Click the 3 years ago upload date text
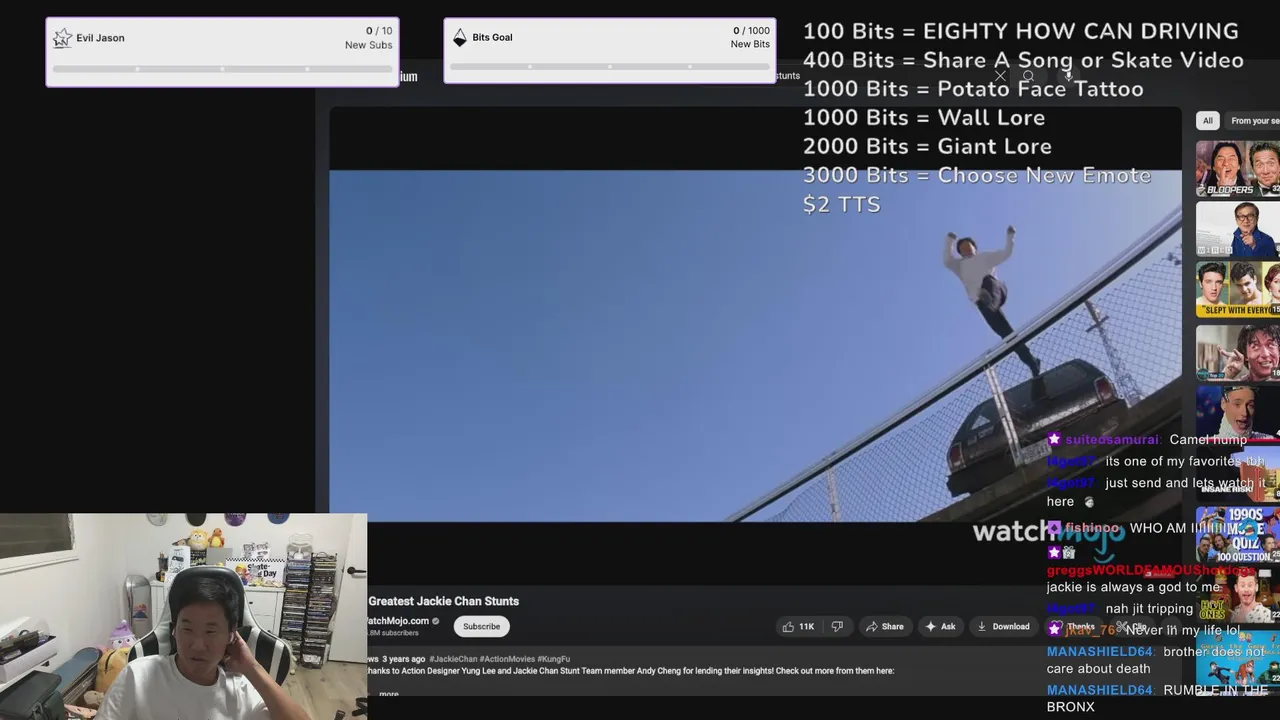 coord(404,659)
